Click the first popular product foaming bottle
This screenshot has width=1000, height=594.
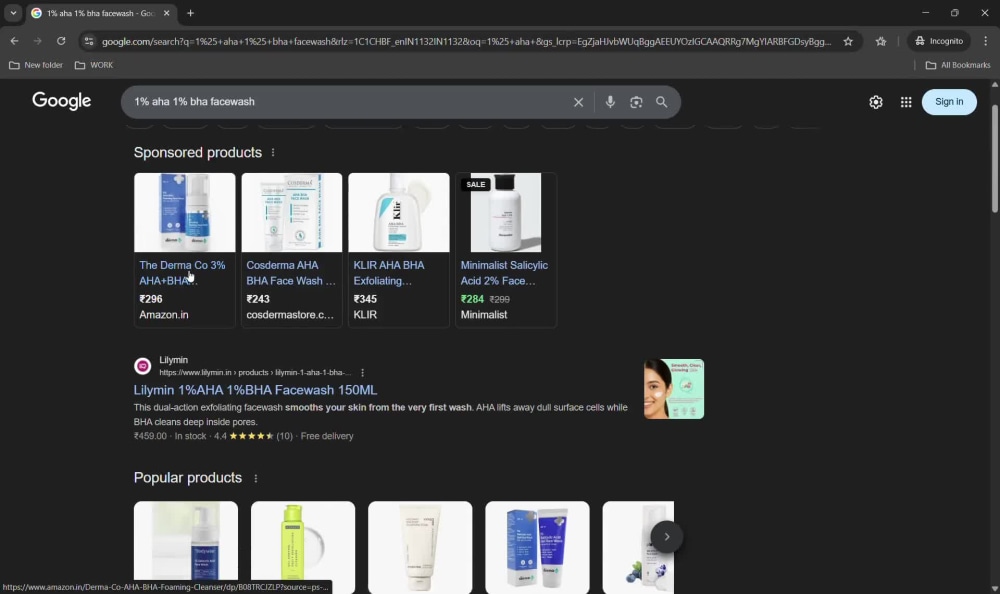point(186,547)
